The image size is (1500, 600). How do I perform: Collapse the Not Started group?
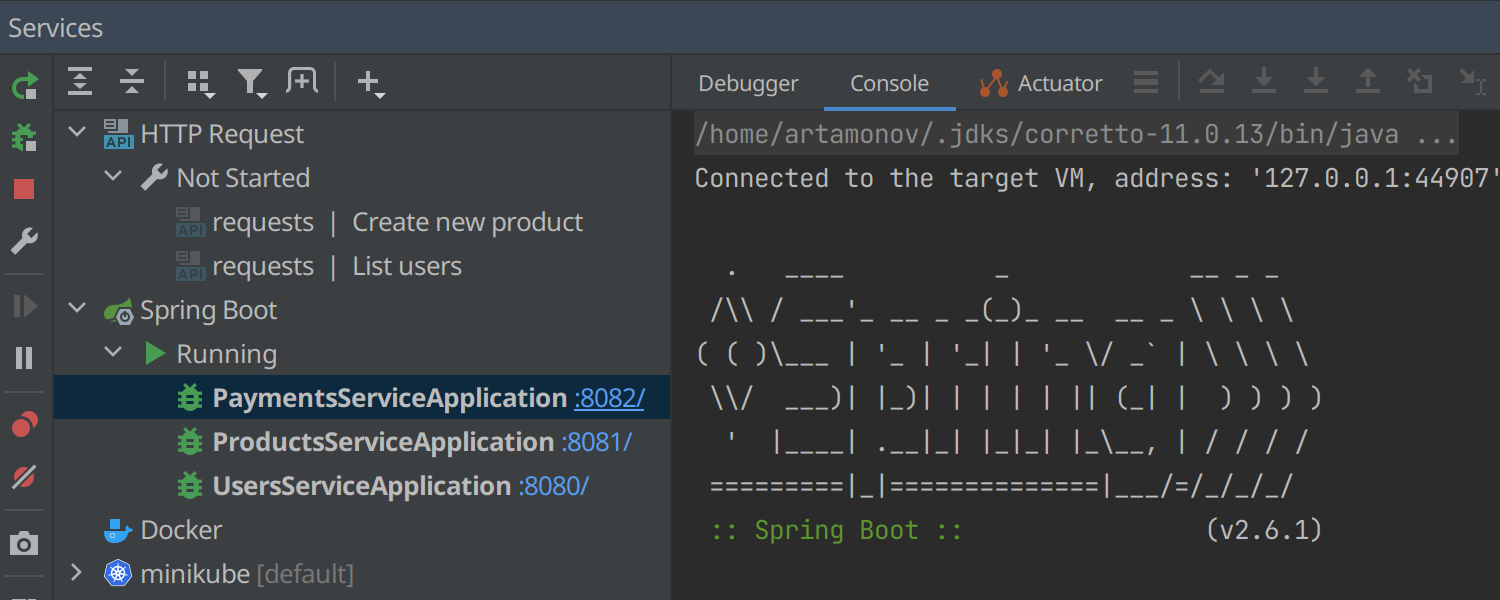click(x=114, y=177)
